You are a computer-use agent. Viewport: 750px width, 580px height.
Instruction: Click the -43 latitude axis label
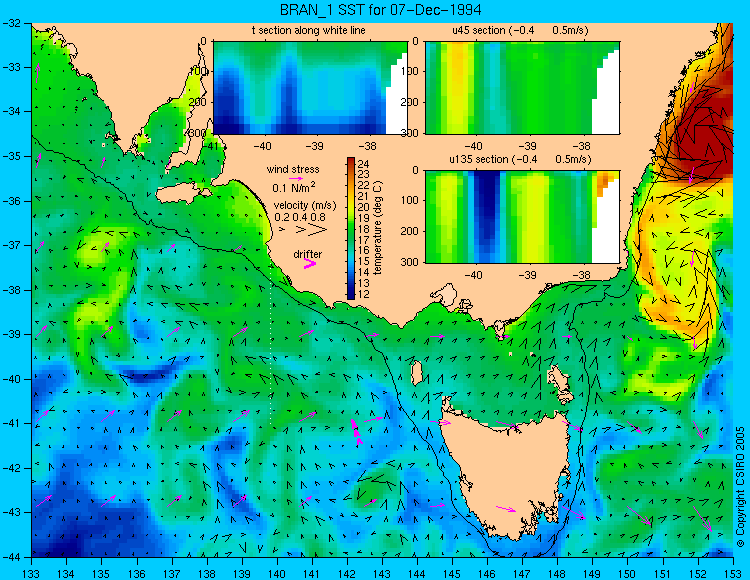coord(11,513)
